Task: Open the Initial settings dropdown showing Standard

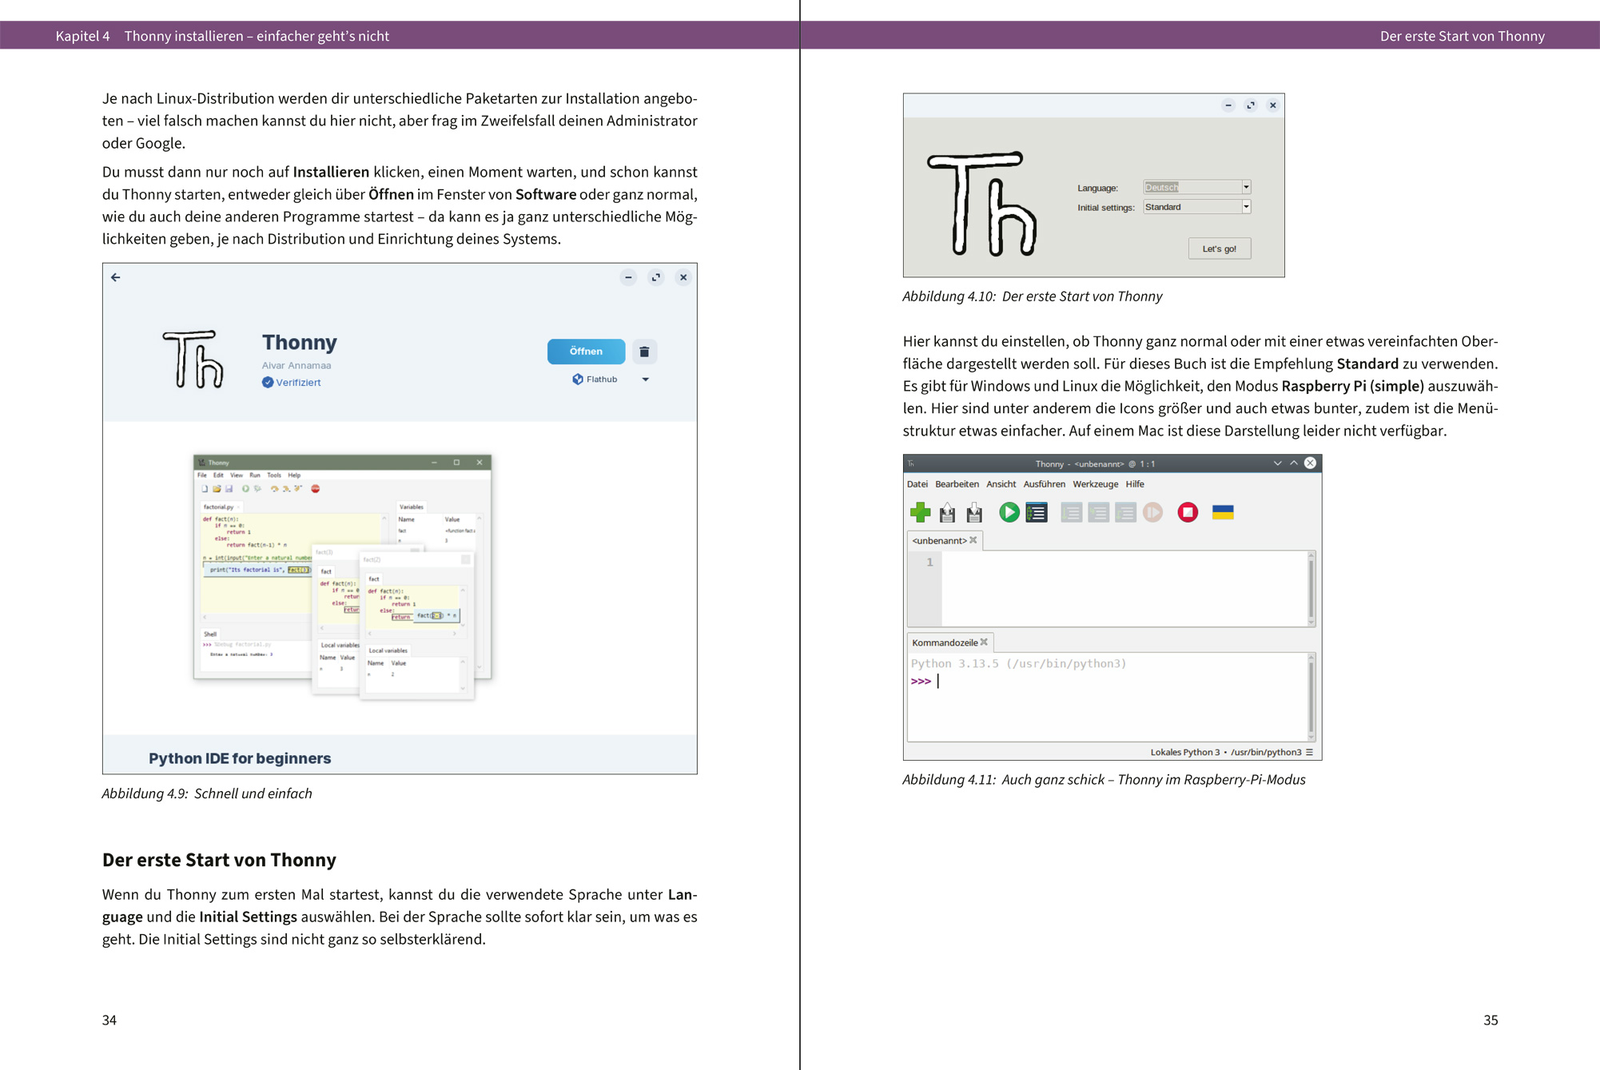Action: point(1197,207)
